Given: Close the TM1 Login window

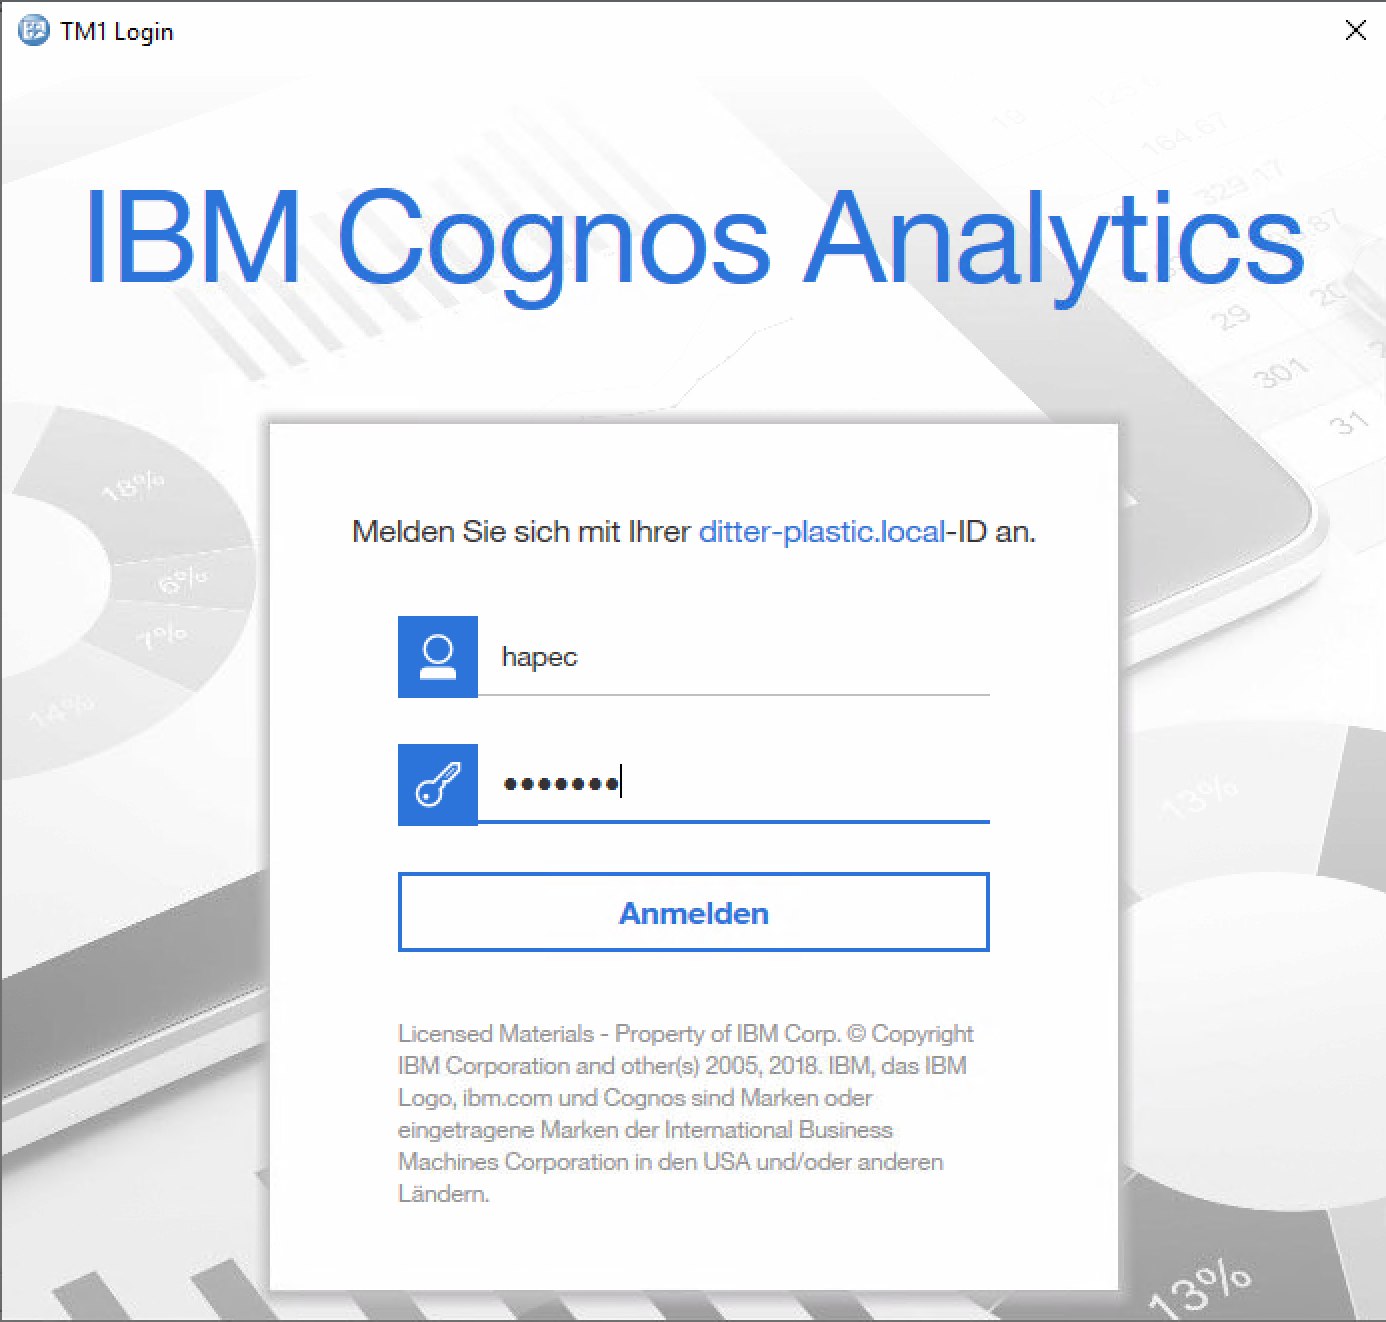Looking at the screenshot, I should pos(1355,31).
